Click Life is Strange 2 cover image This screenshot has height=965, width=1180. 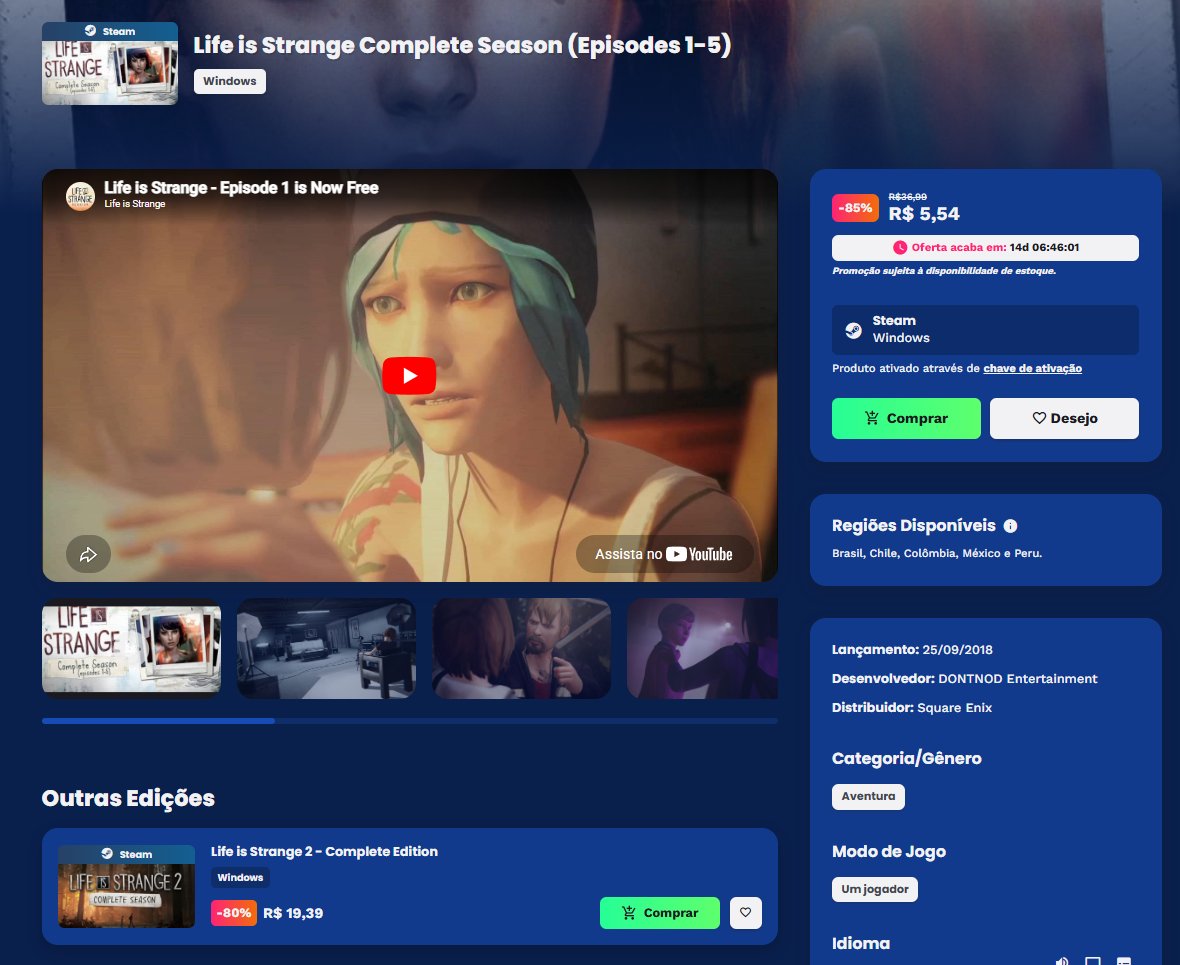point(126,886)
